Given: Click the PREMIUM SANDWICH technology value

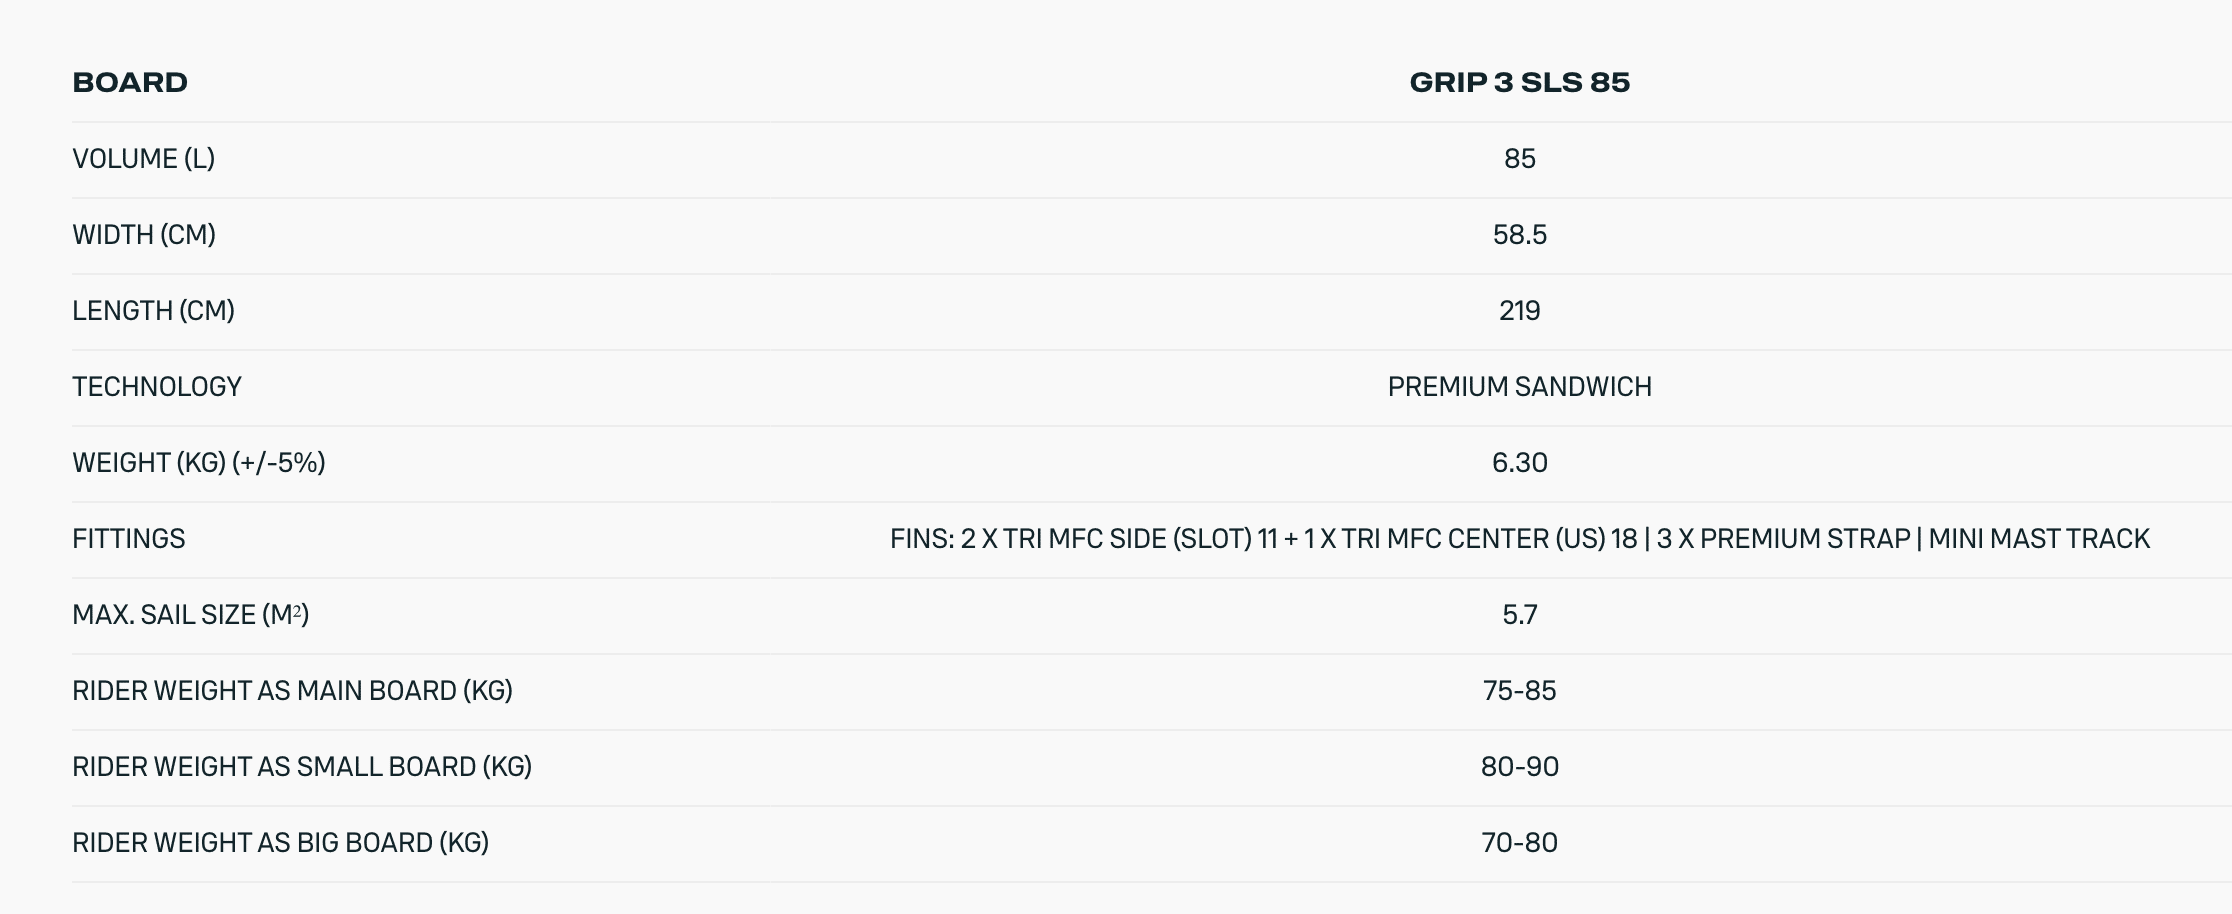Looking at the screenshot, I should point(1519,387).
